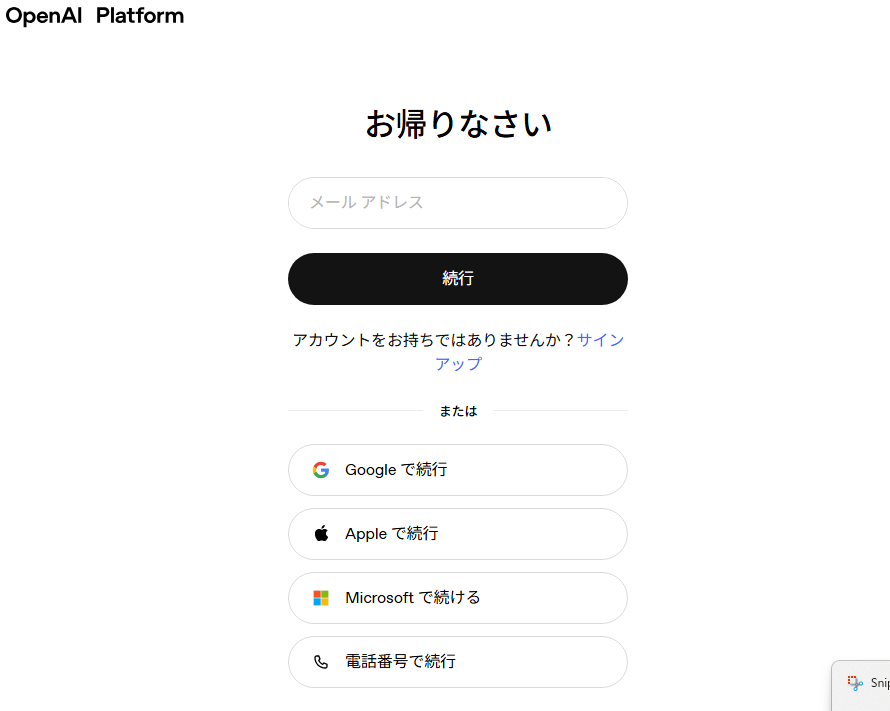This screenshot has height=711, width=890.
Task: Click the OpenAI wordmark in the header
Action: [x=43, y=16]
